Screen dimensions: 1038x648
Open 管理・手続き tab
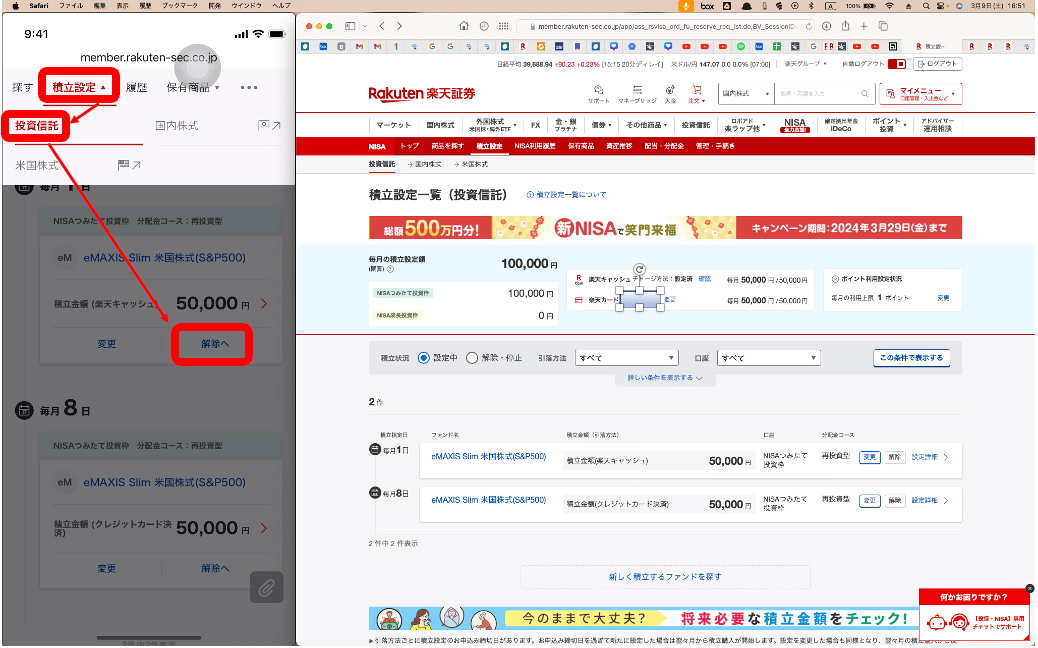(x=714, y=146)
